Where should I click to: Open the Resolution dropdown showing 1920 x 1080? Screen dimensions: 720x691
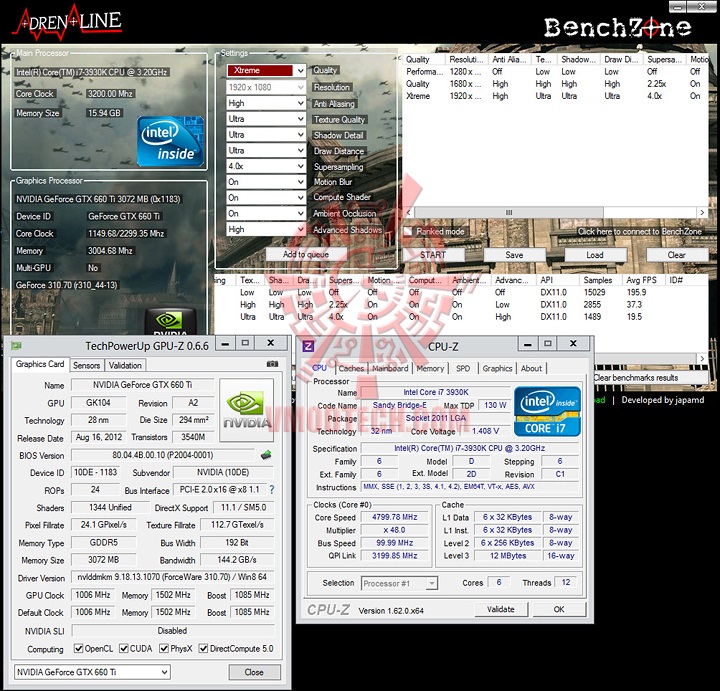[266, 87]
